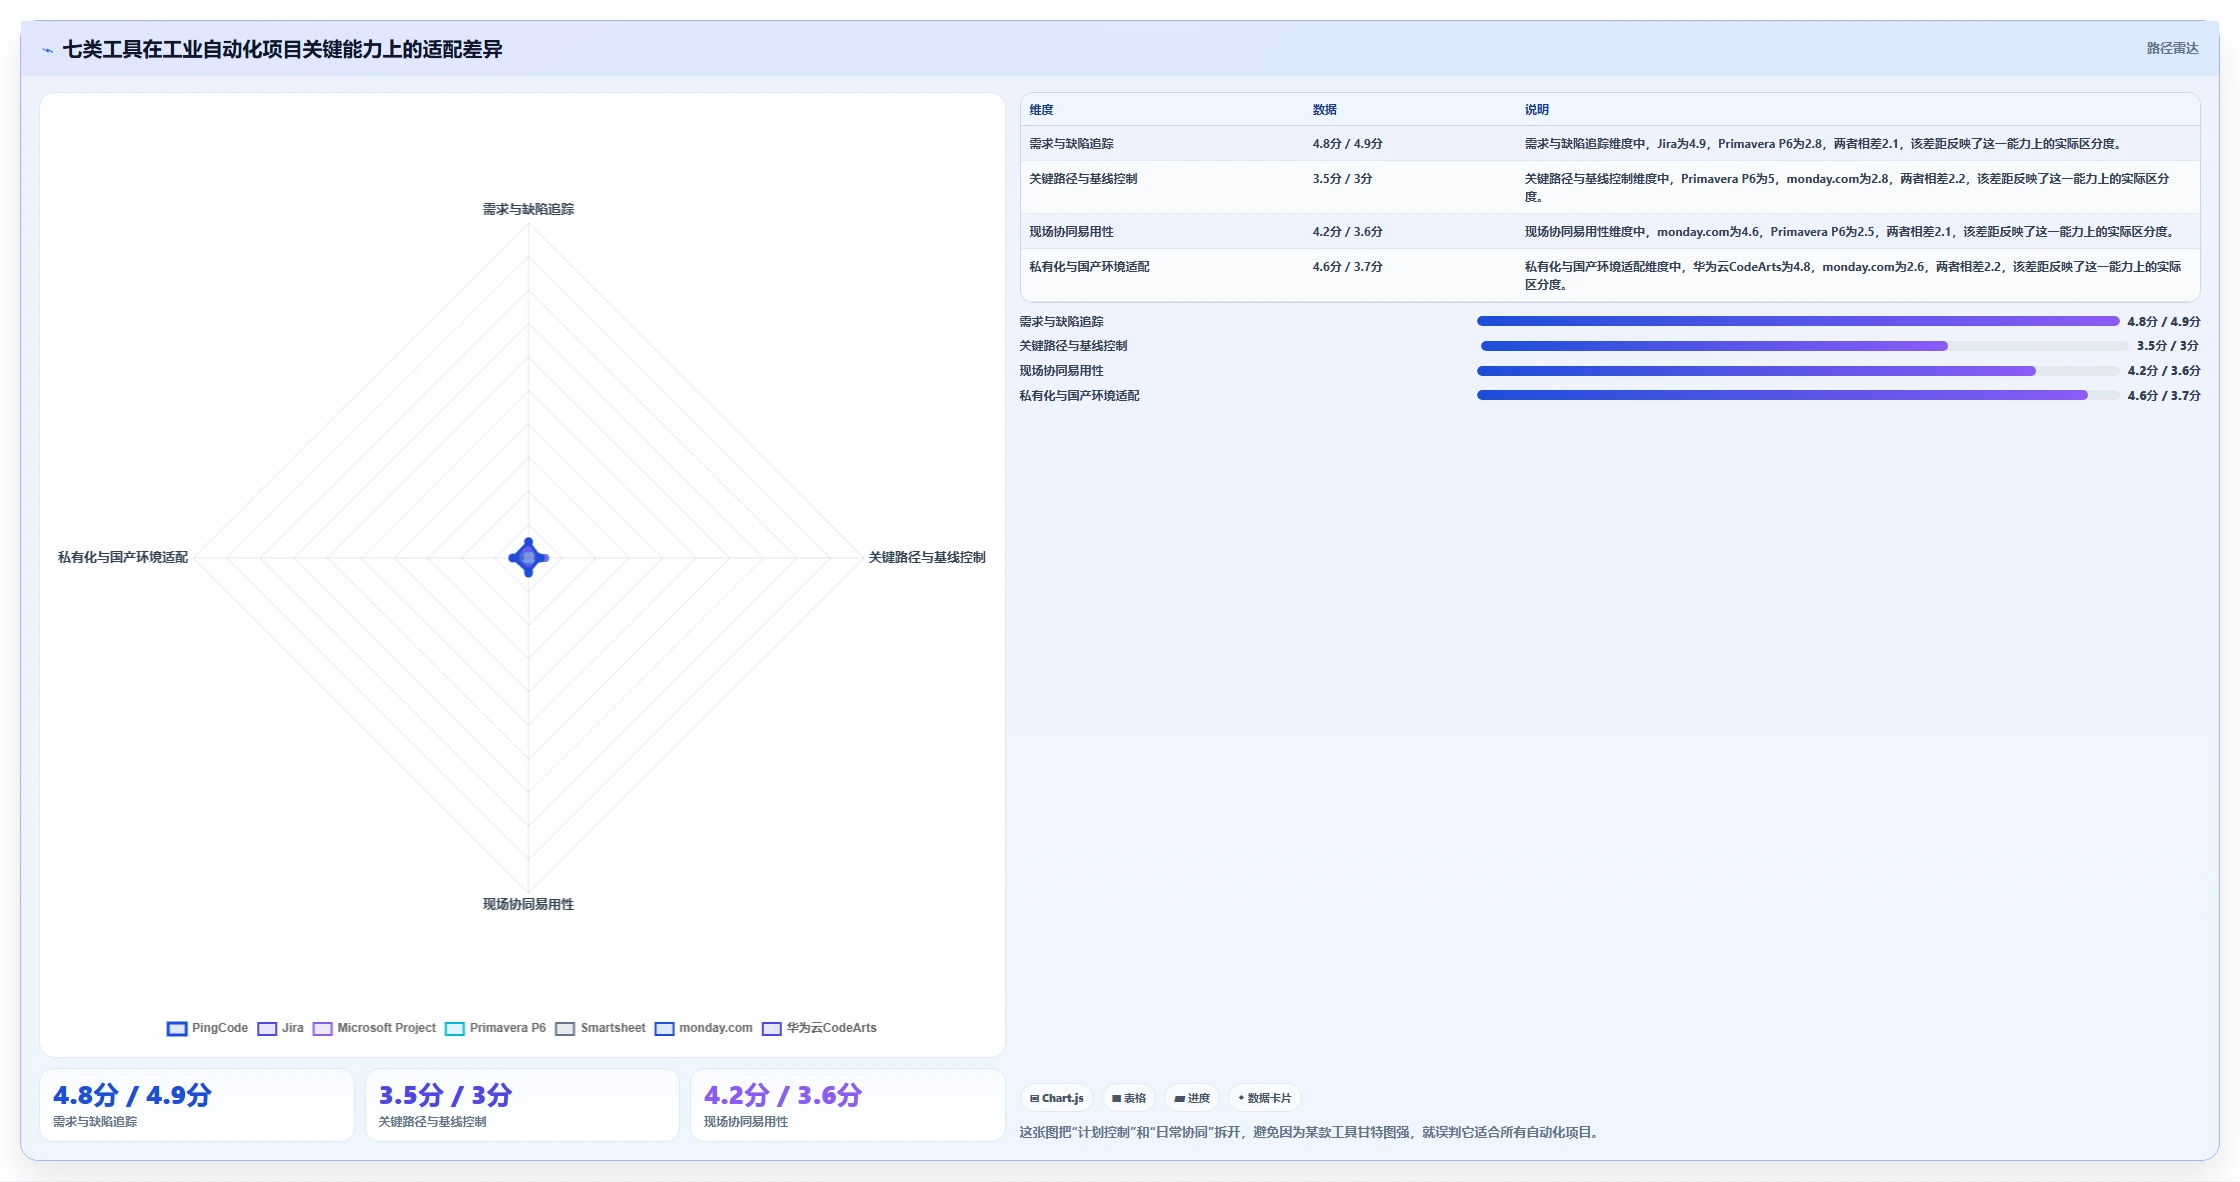
Task: Click the radar data cluster at chart center
Action: pyautogui.click(x=529, y=557)
